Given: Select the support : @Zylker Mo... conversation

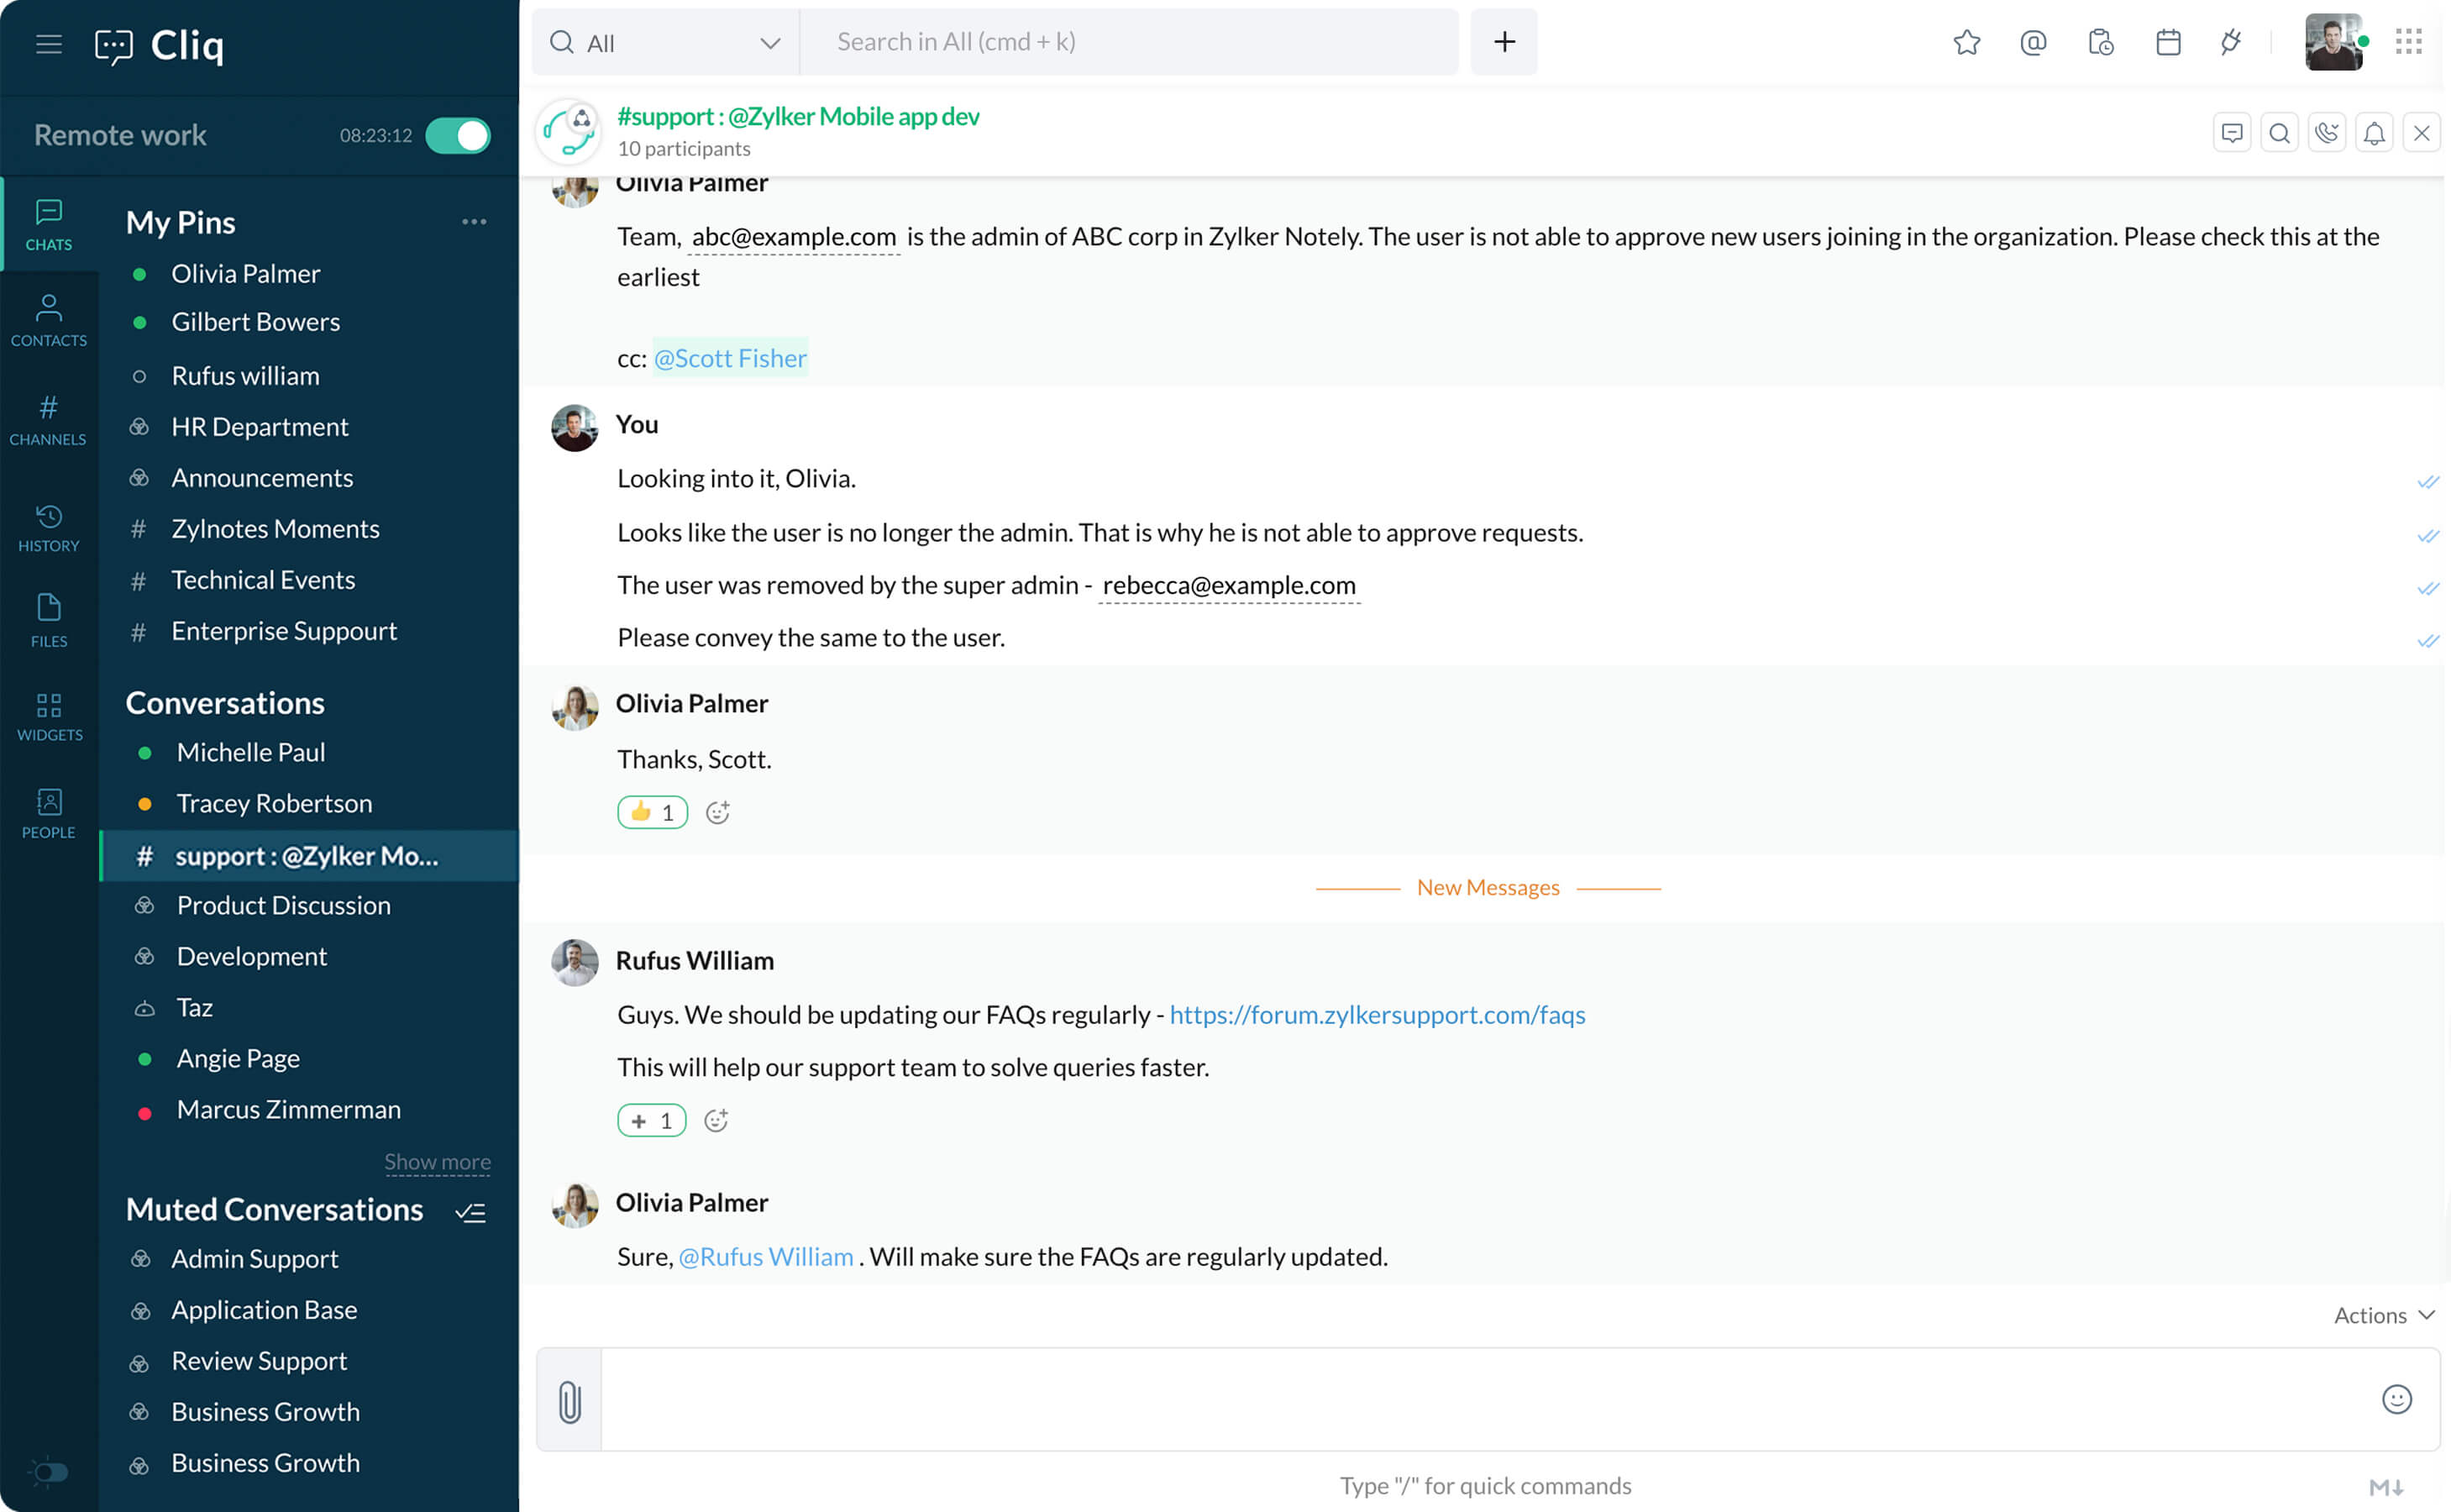Looking at the screenshot, I should click(309, 856).
